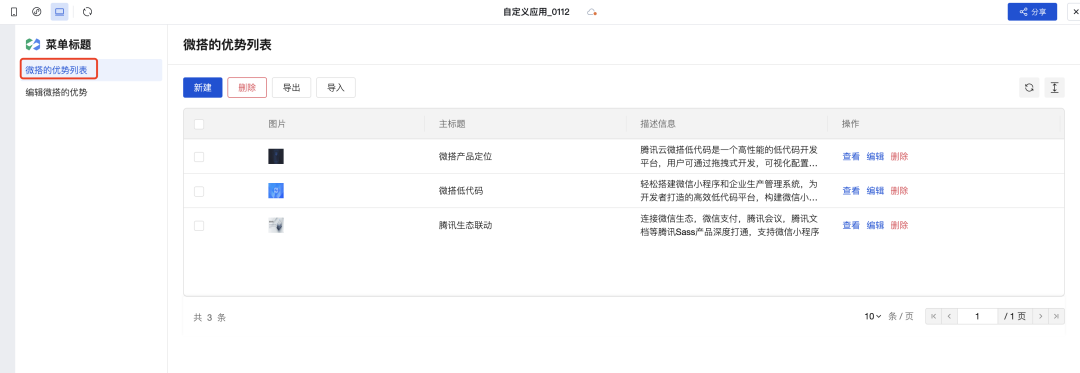Click the cloud sync status icon
This screenshot has height=373, width=1080.
point(591,12)
